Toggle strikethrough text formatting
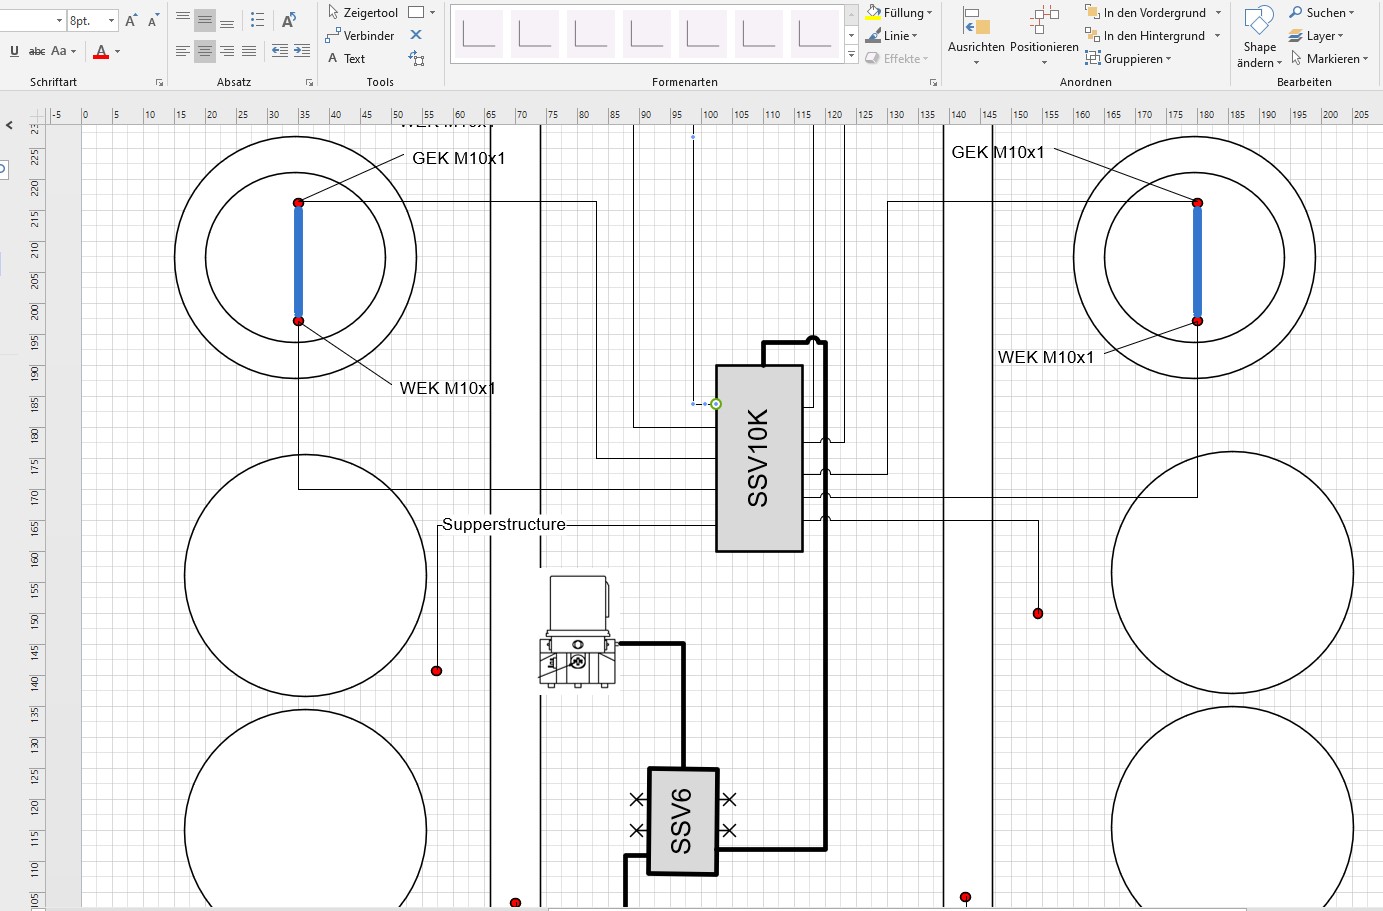Screen dimensions: 1383x911 coord(37,51)
